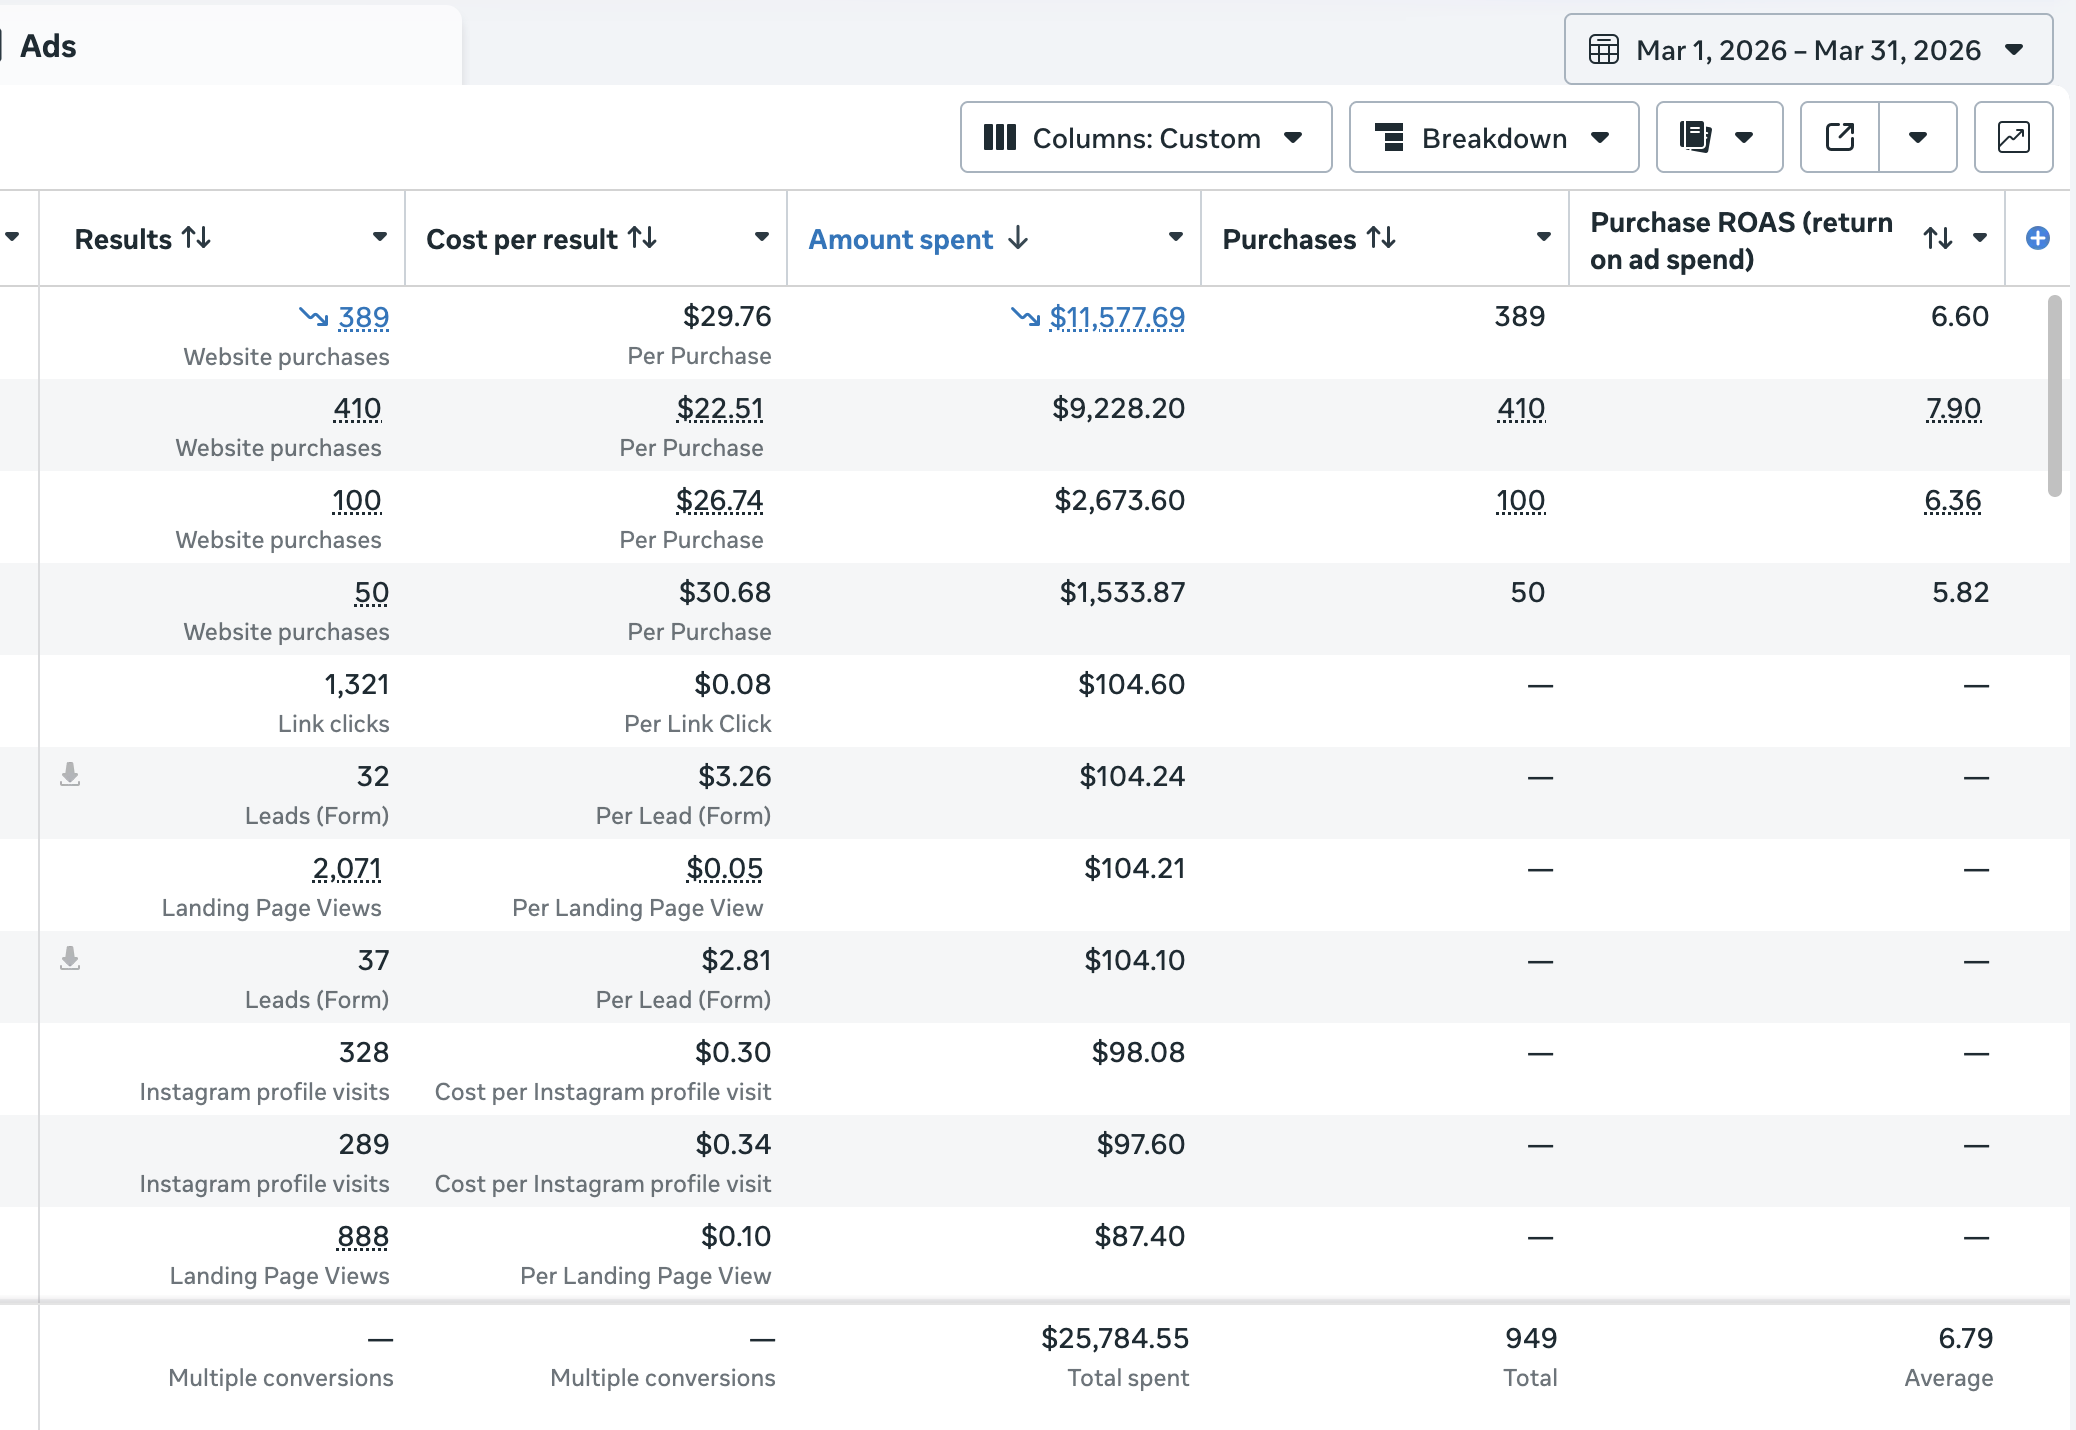Screen dimensions: 2076x1430
Task: Click the 50 results value
Action: coord(372,592)
